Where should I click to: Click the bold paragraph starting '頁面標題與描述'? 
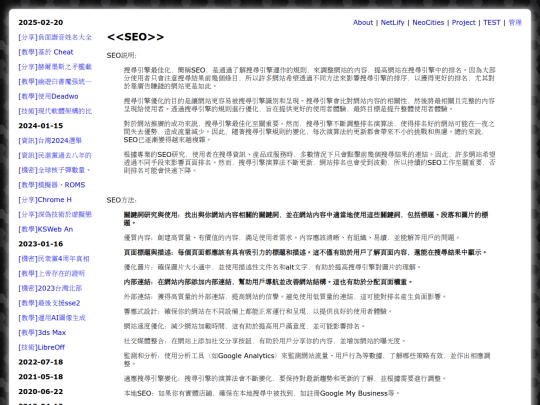point(305,252)
